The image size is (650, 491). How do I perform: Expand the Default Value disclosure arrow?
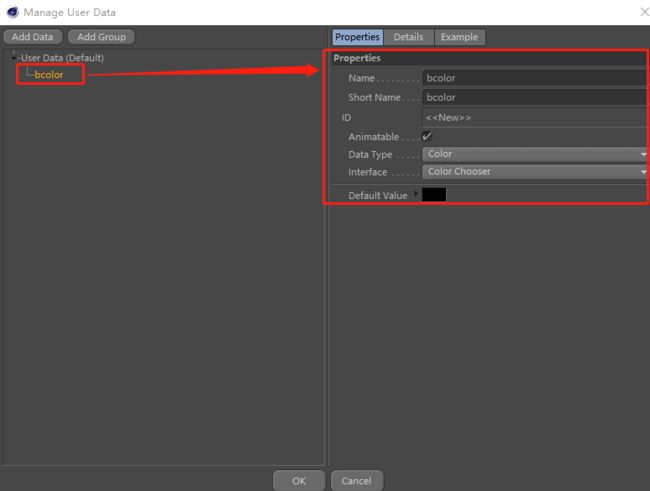pyautogui.click(x=415, y=194)
